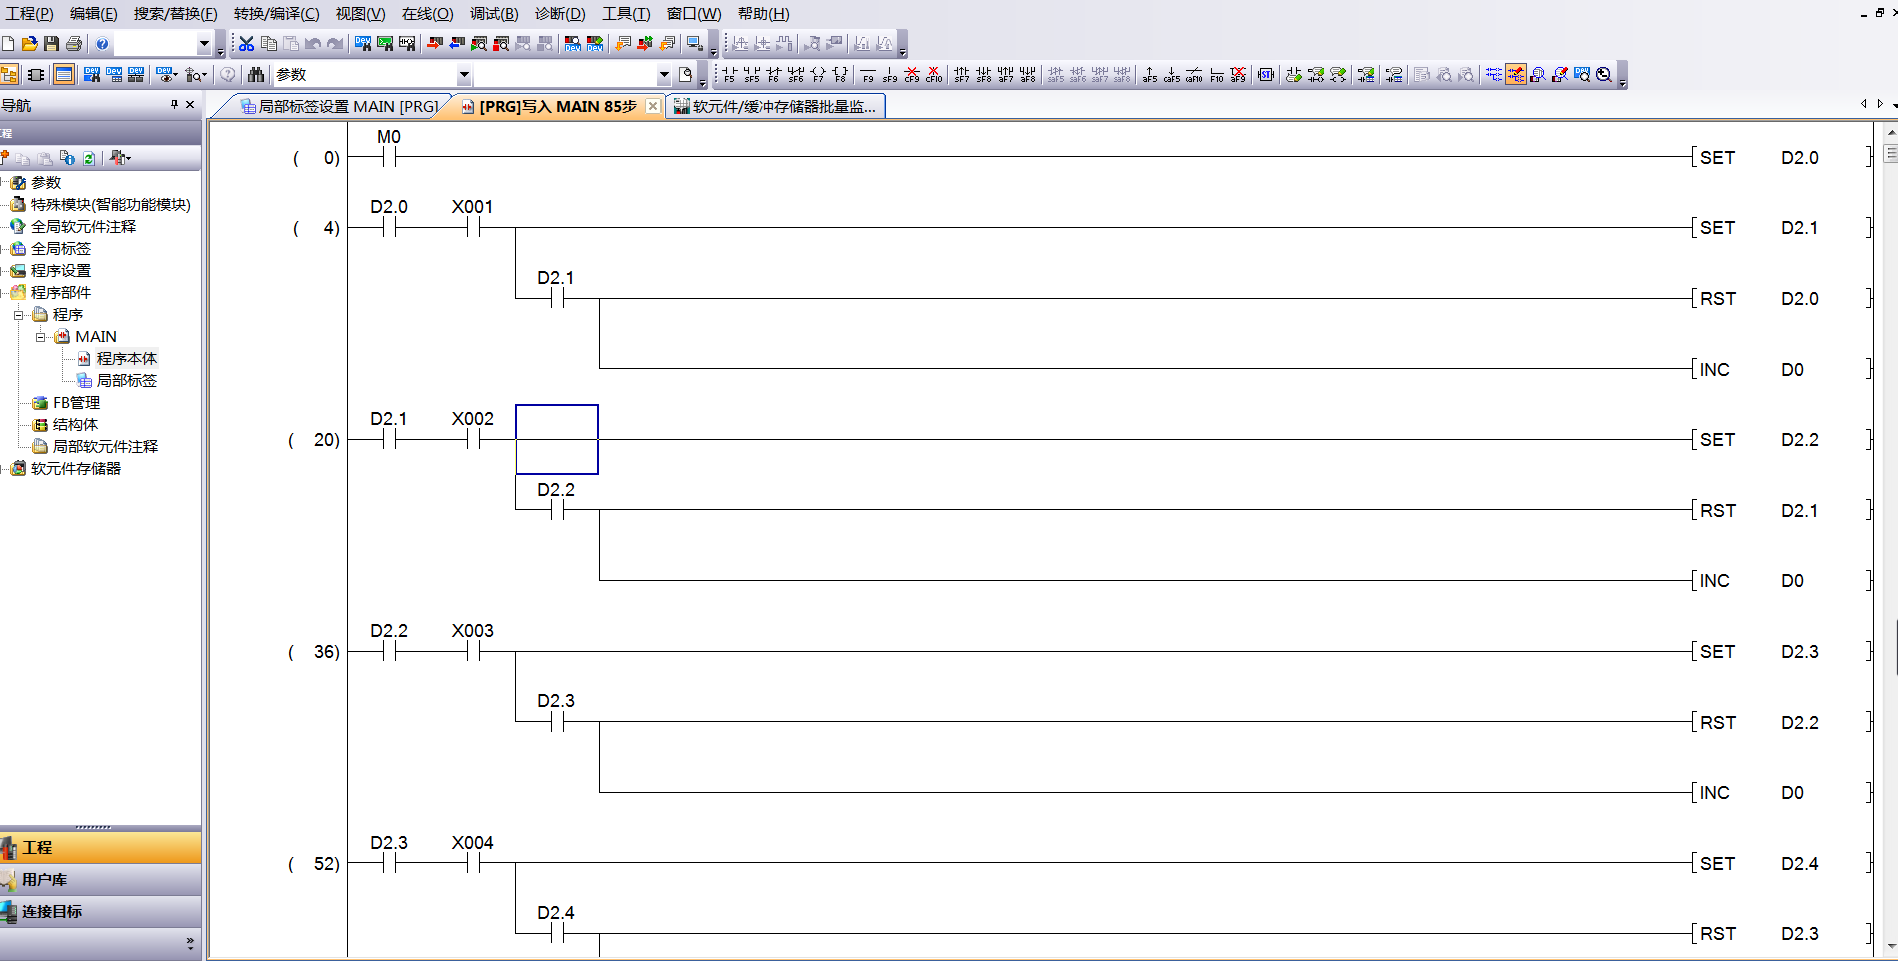This screenshot has height=961, width=1898.
Task: Open the 参数 dropdown list
Action: point(463,75)
